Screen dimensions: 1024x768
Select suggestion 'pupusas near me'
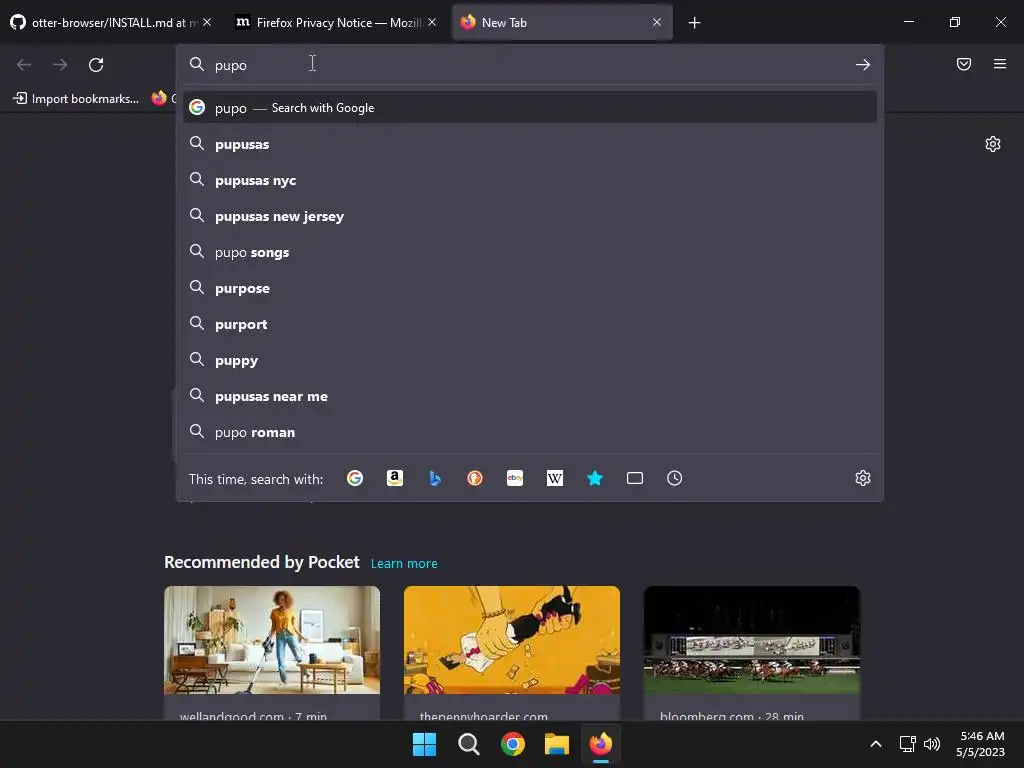tap(530, 396)
